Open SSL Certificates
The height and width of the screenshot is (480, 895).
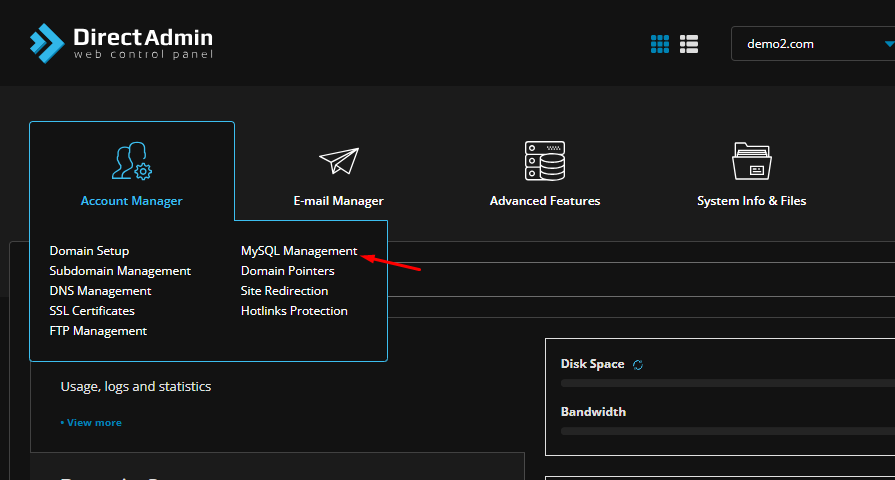(x=92, y=310)
